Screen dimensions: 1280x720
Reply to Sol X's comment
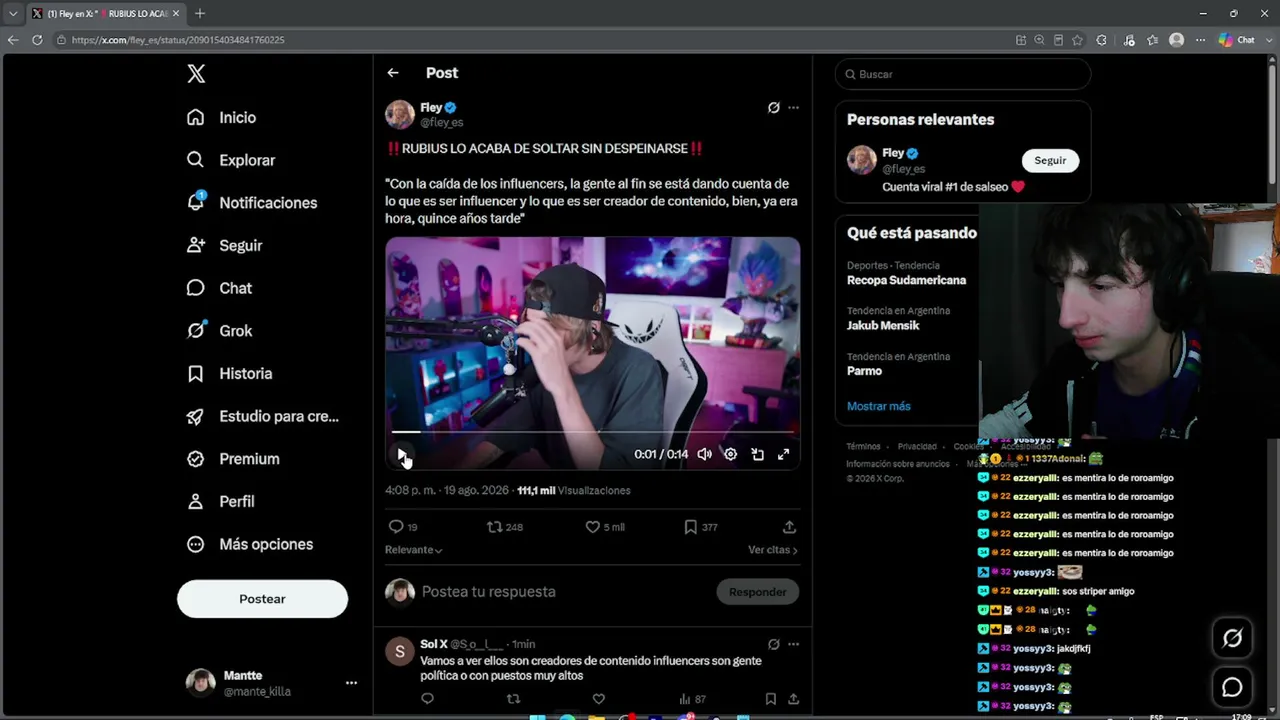pos(427,699)
